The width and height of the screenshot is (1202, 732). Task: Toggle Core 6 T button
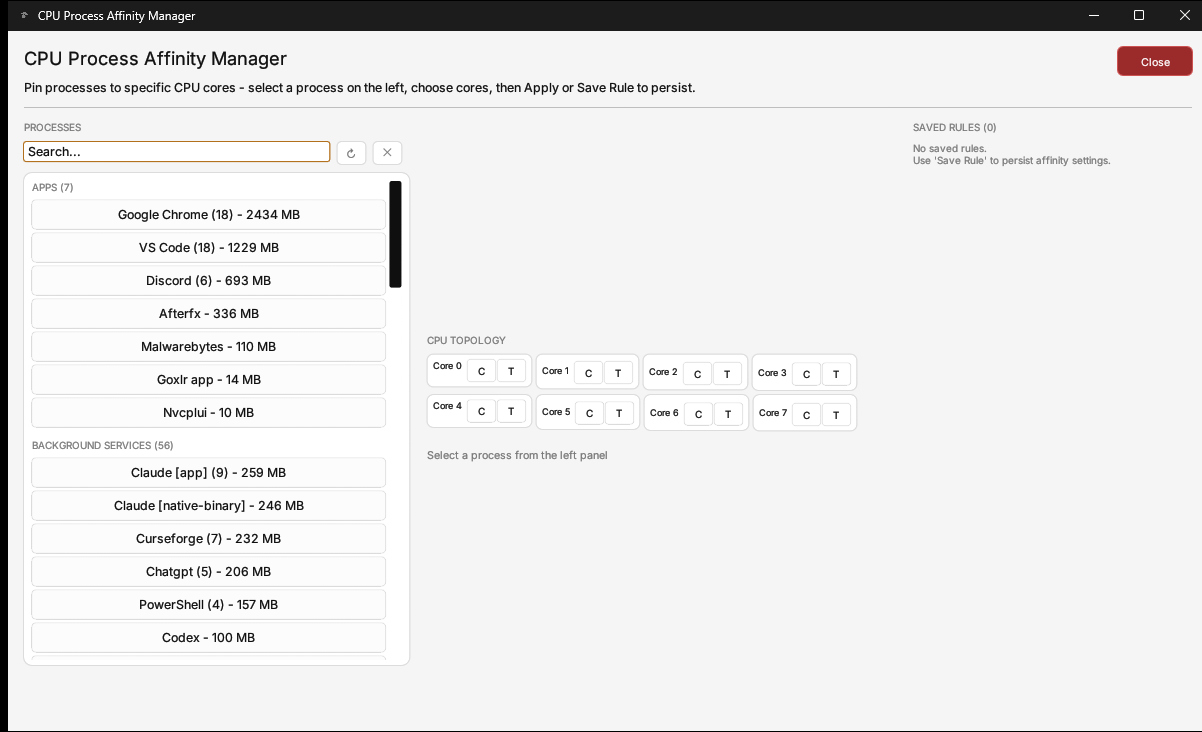coord(728,414)
